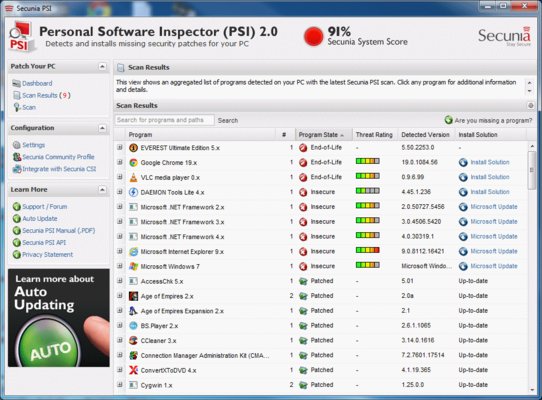Viewport: 542px width, 400px height.
Task: Click the Search button
Action: tap(228, 120)
